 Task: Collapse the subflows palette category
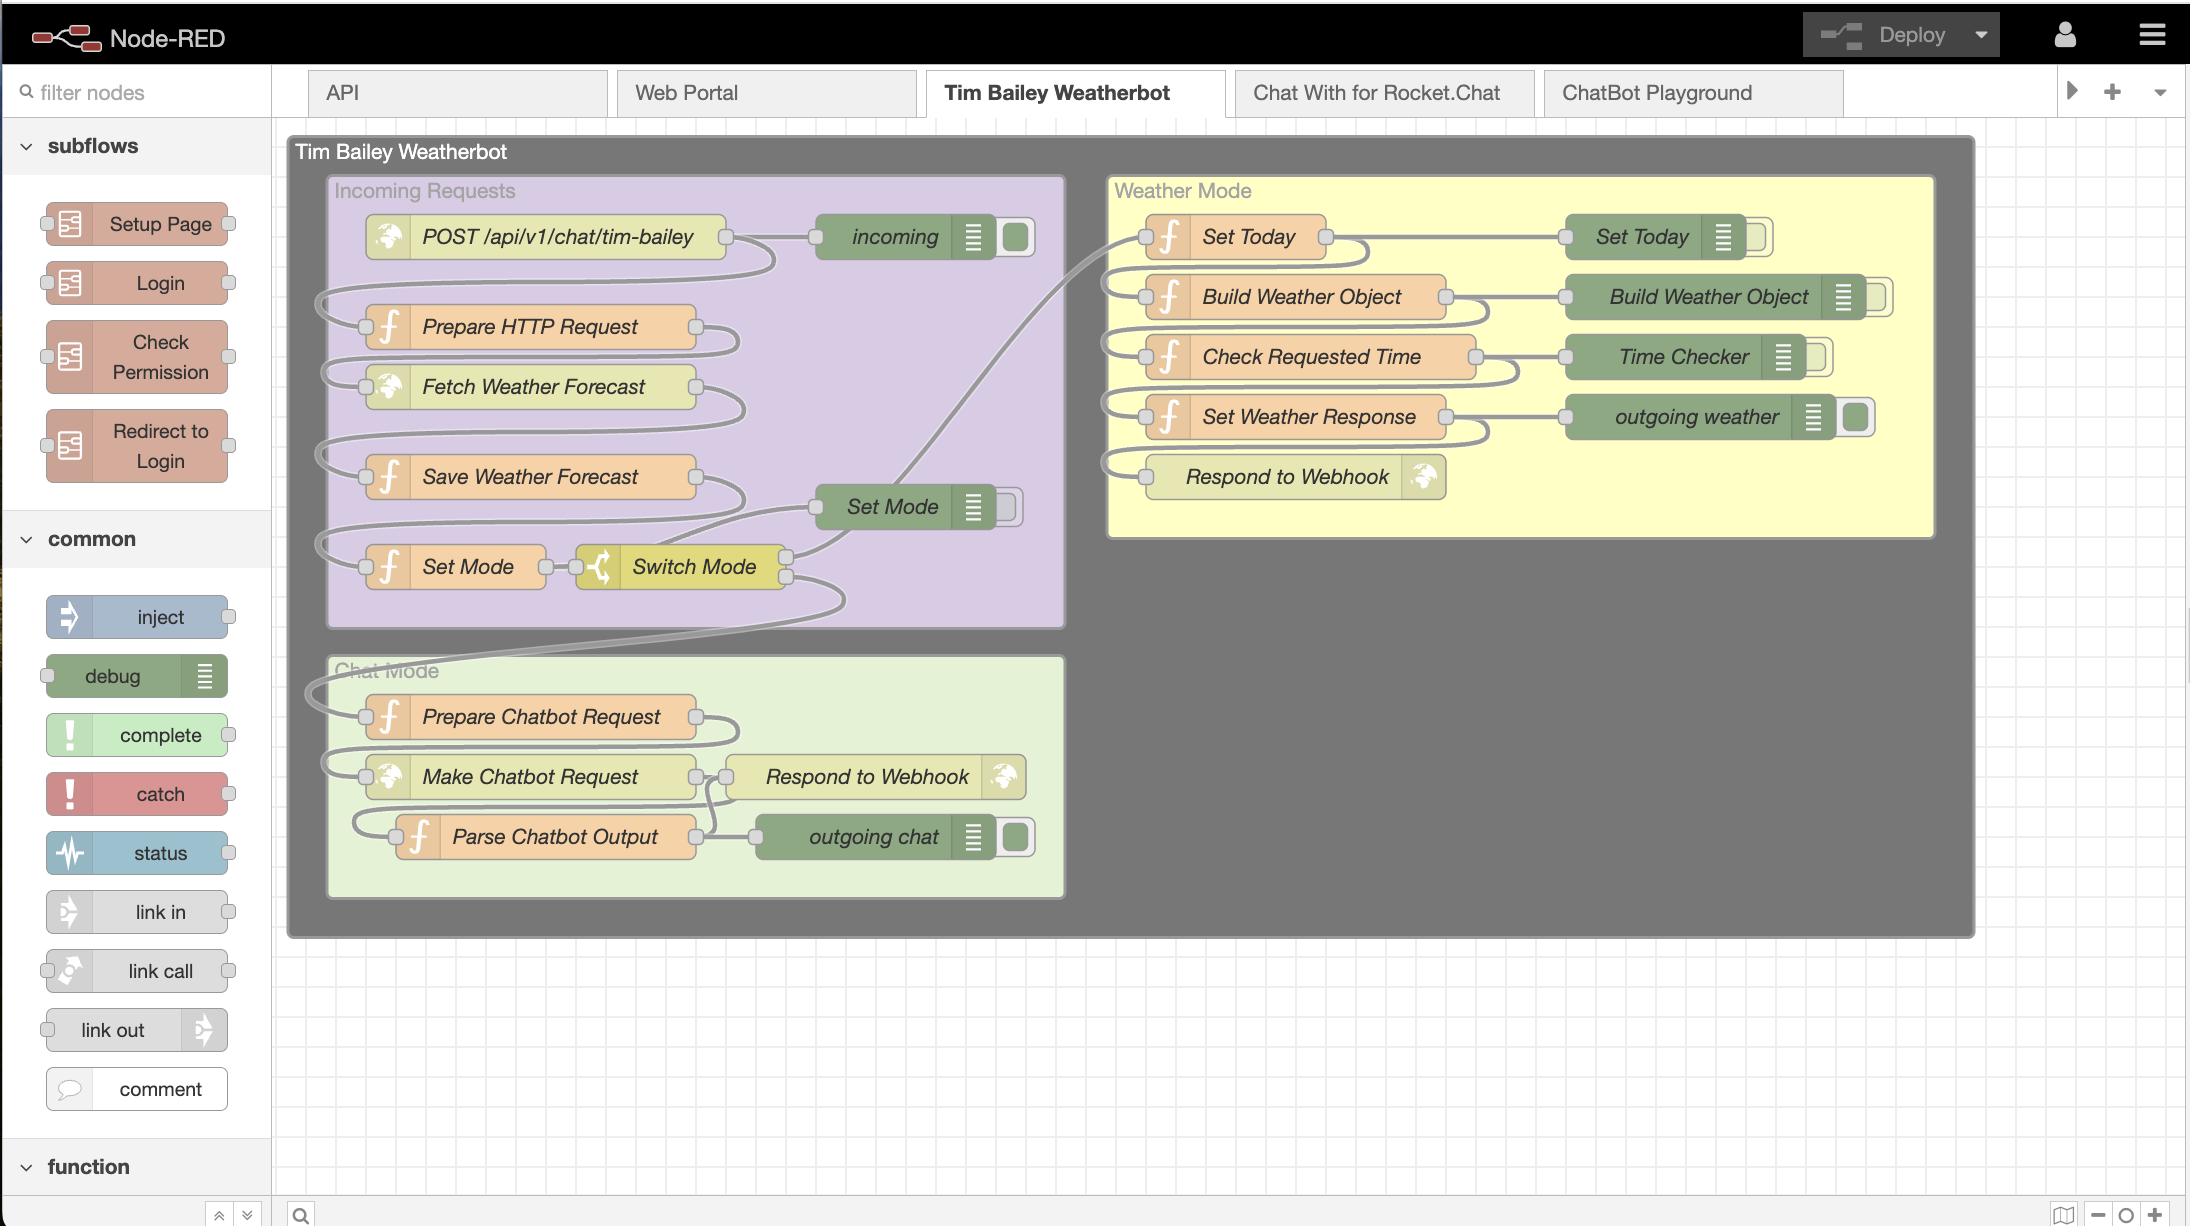coord(137,146)
